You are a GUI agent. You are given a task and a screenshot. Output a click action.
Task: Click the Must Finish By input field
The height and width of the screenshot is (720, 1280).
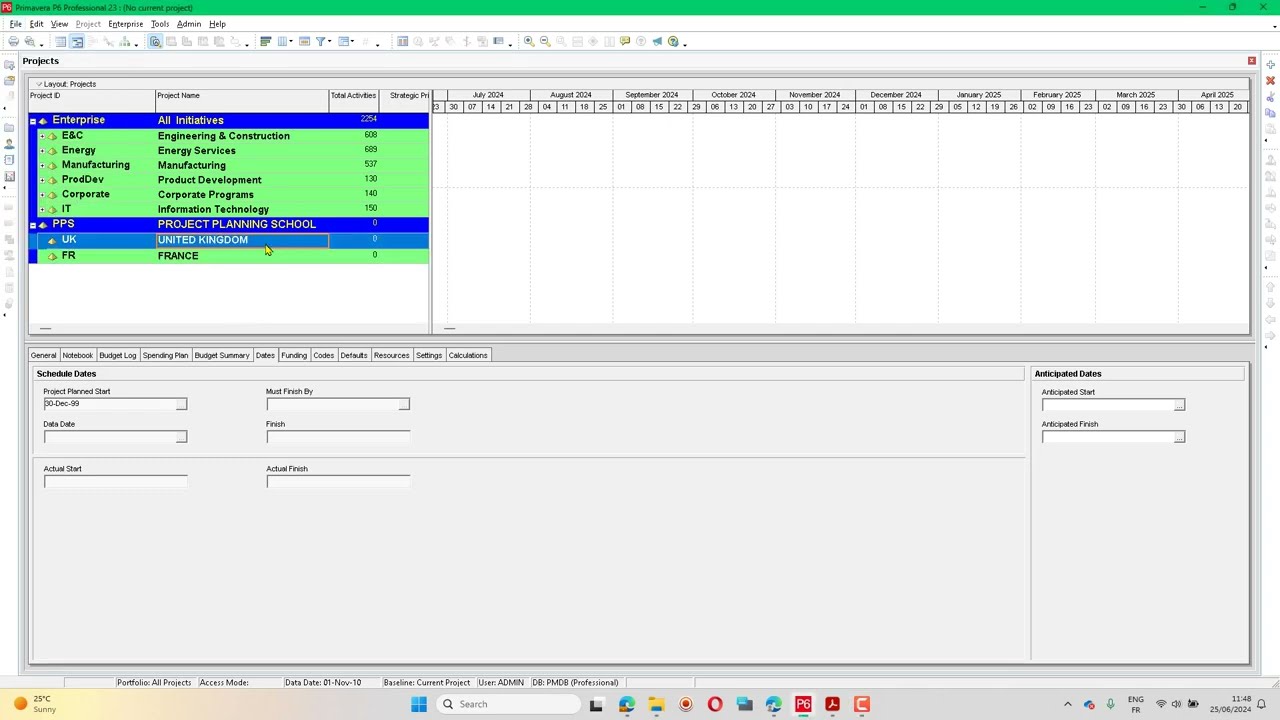click(x=332, y=404)
